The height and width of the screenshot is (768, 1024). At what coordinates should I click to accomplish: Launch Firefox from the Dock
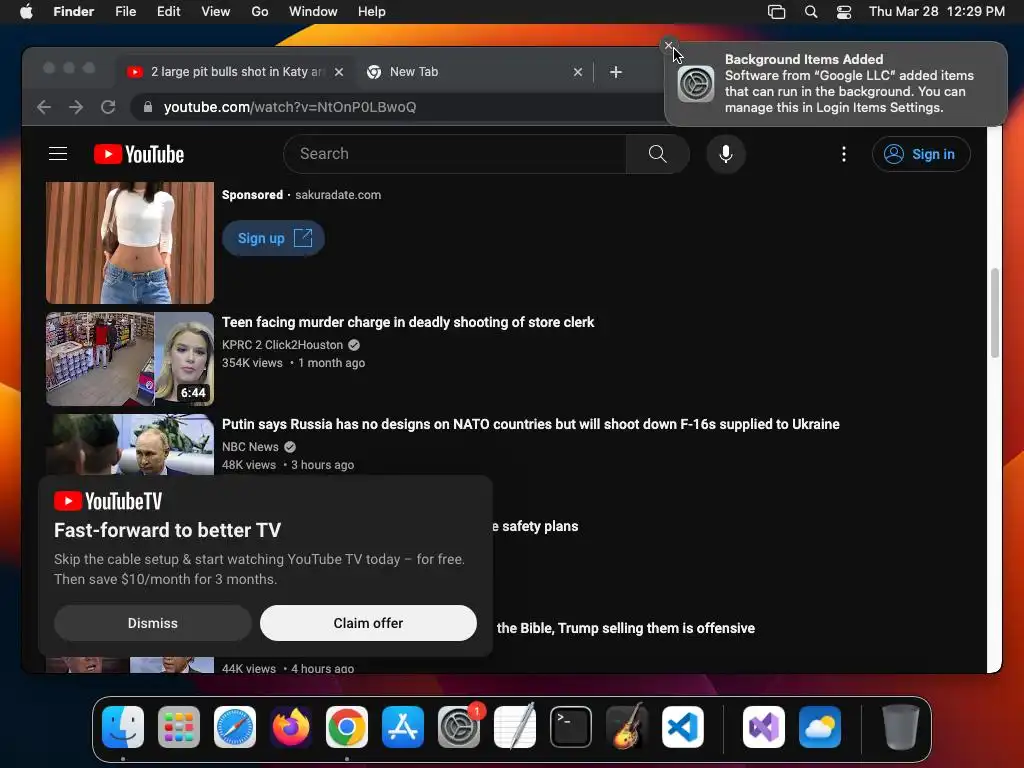(291, 727)
